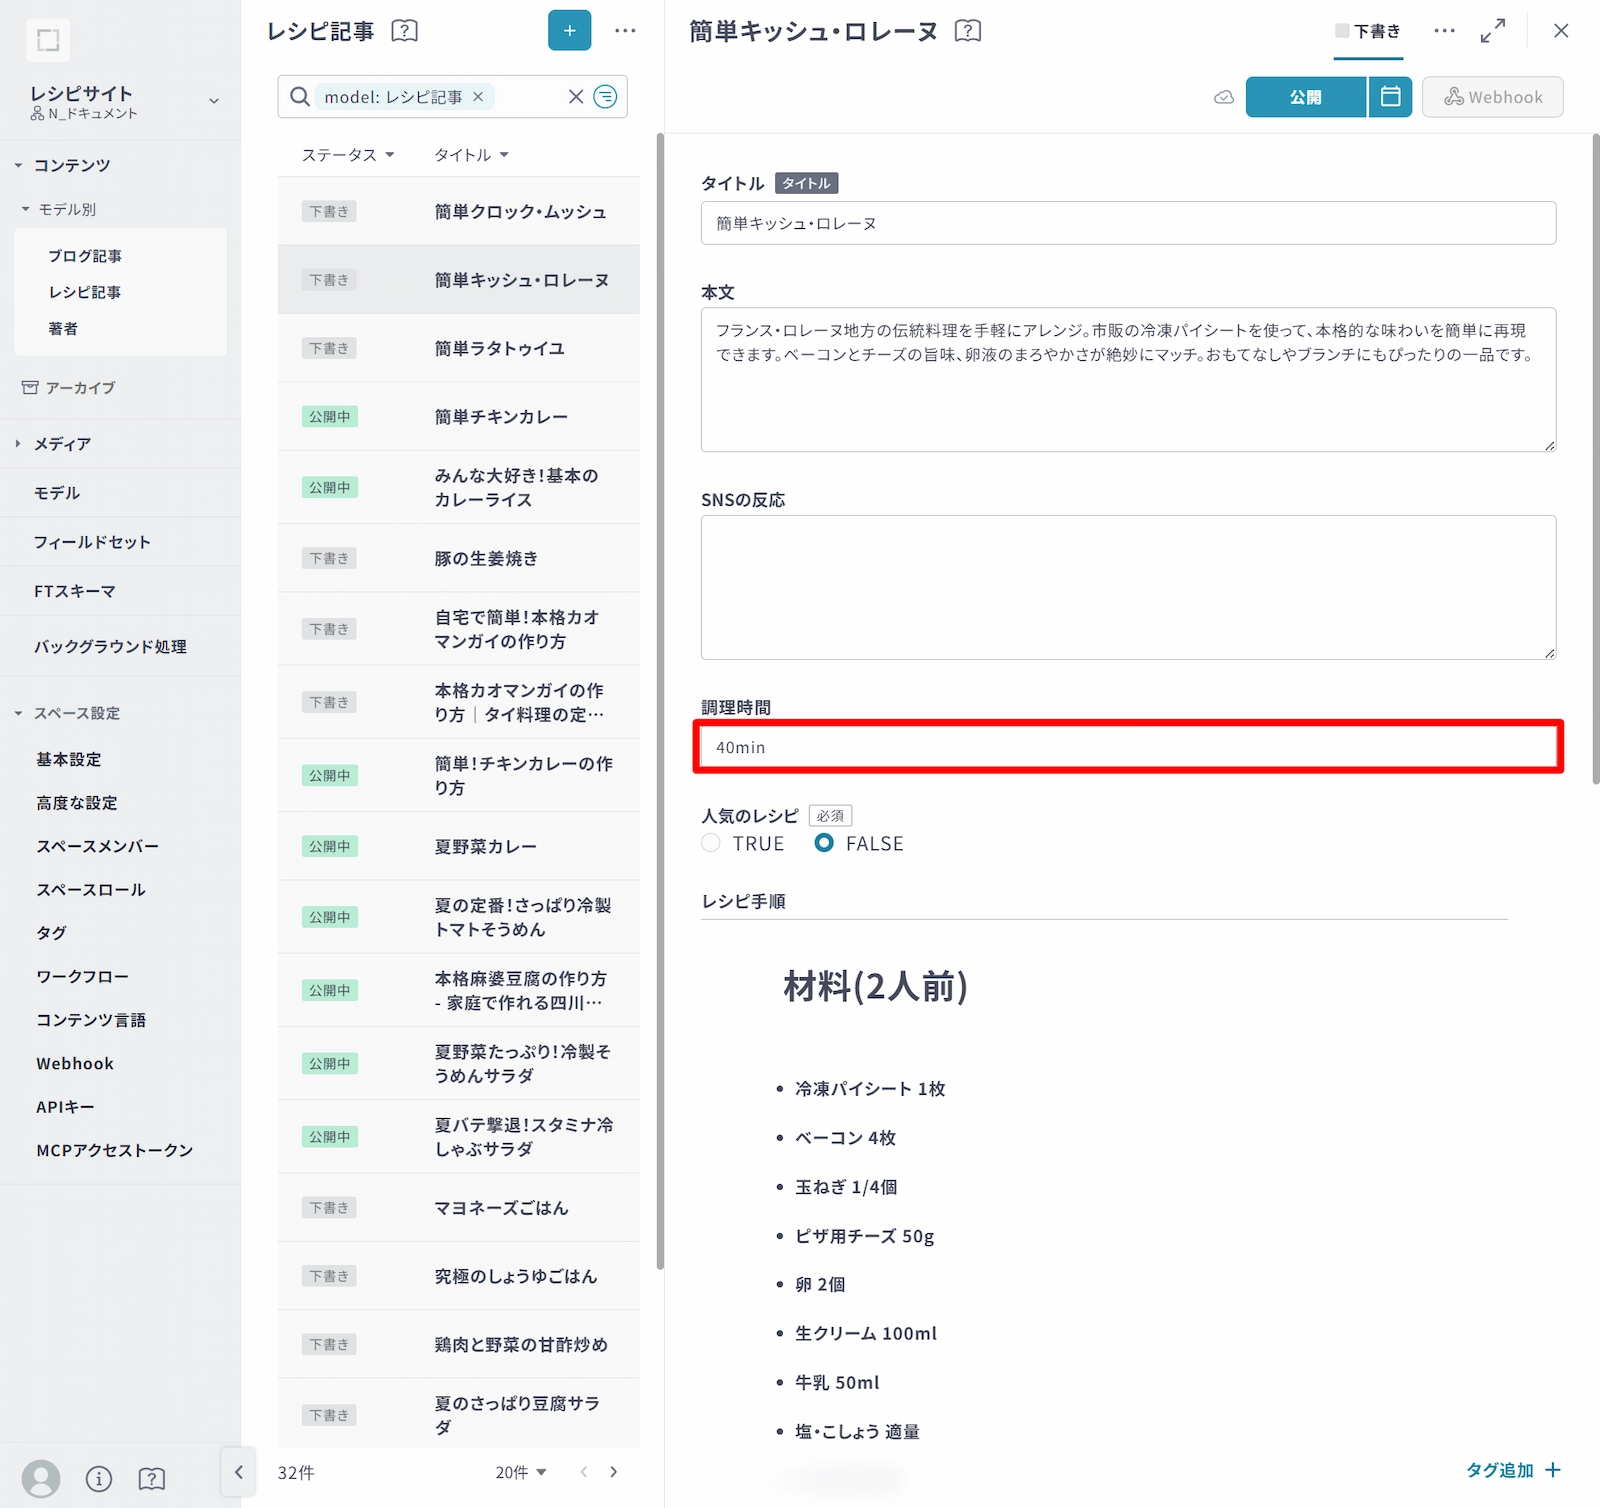1600x1508 pixels.
Task: Click the 調理時間 input field
Action: click(1127, 747)
